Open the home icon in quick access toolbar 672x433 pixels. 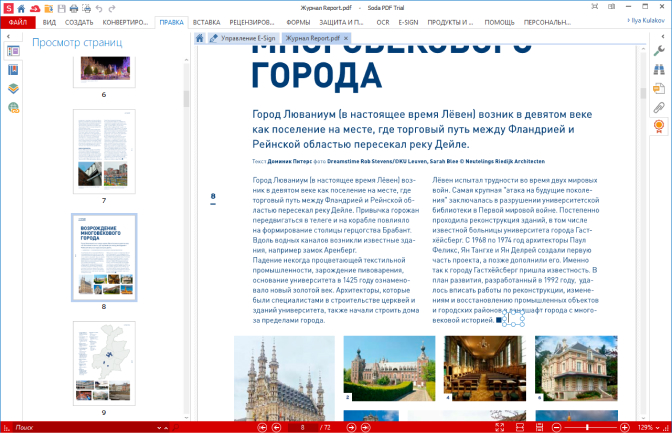tap(21, 8)
